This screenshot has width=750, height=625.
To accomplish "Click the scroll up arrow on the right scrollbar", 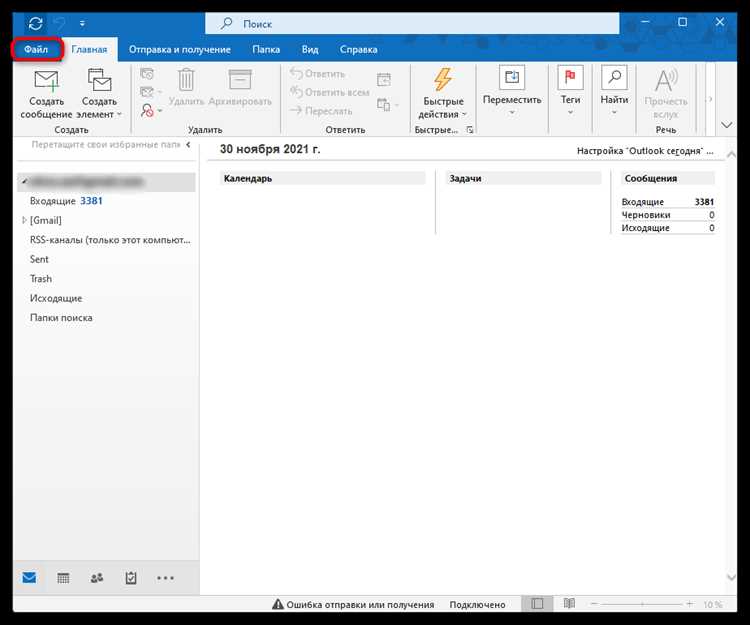I will click(731, 154).
